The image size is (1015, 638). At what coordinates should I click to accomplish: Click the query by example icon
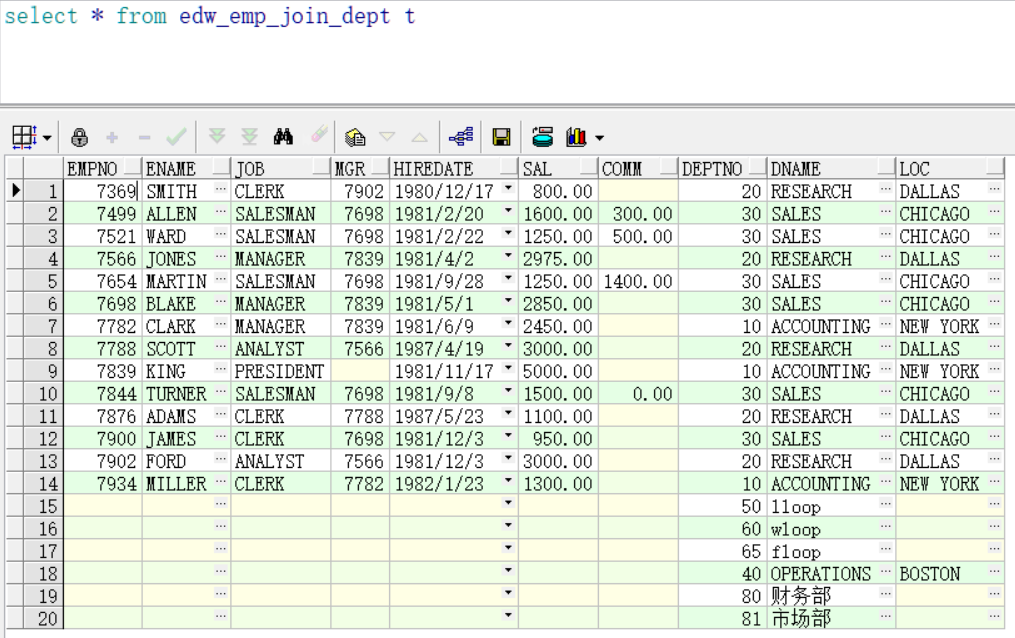(355, 137)
